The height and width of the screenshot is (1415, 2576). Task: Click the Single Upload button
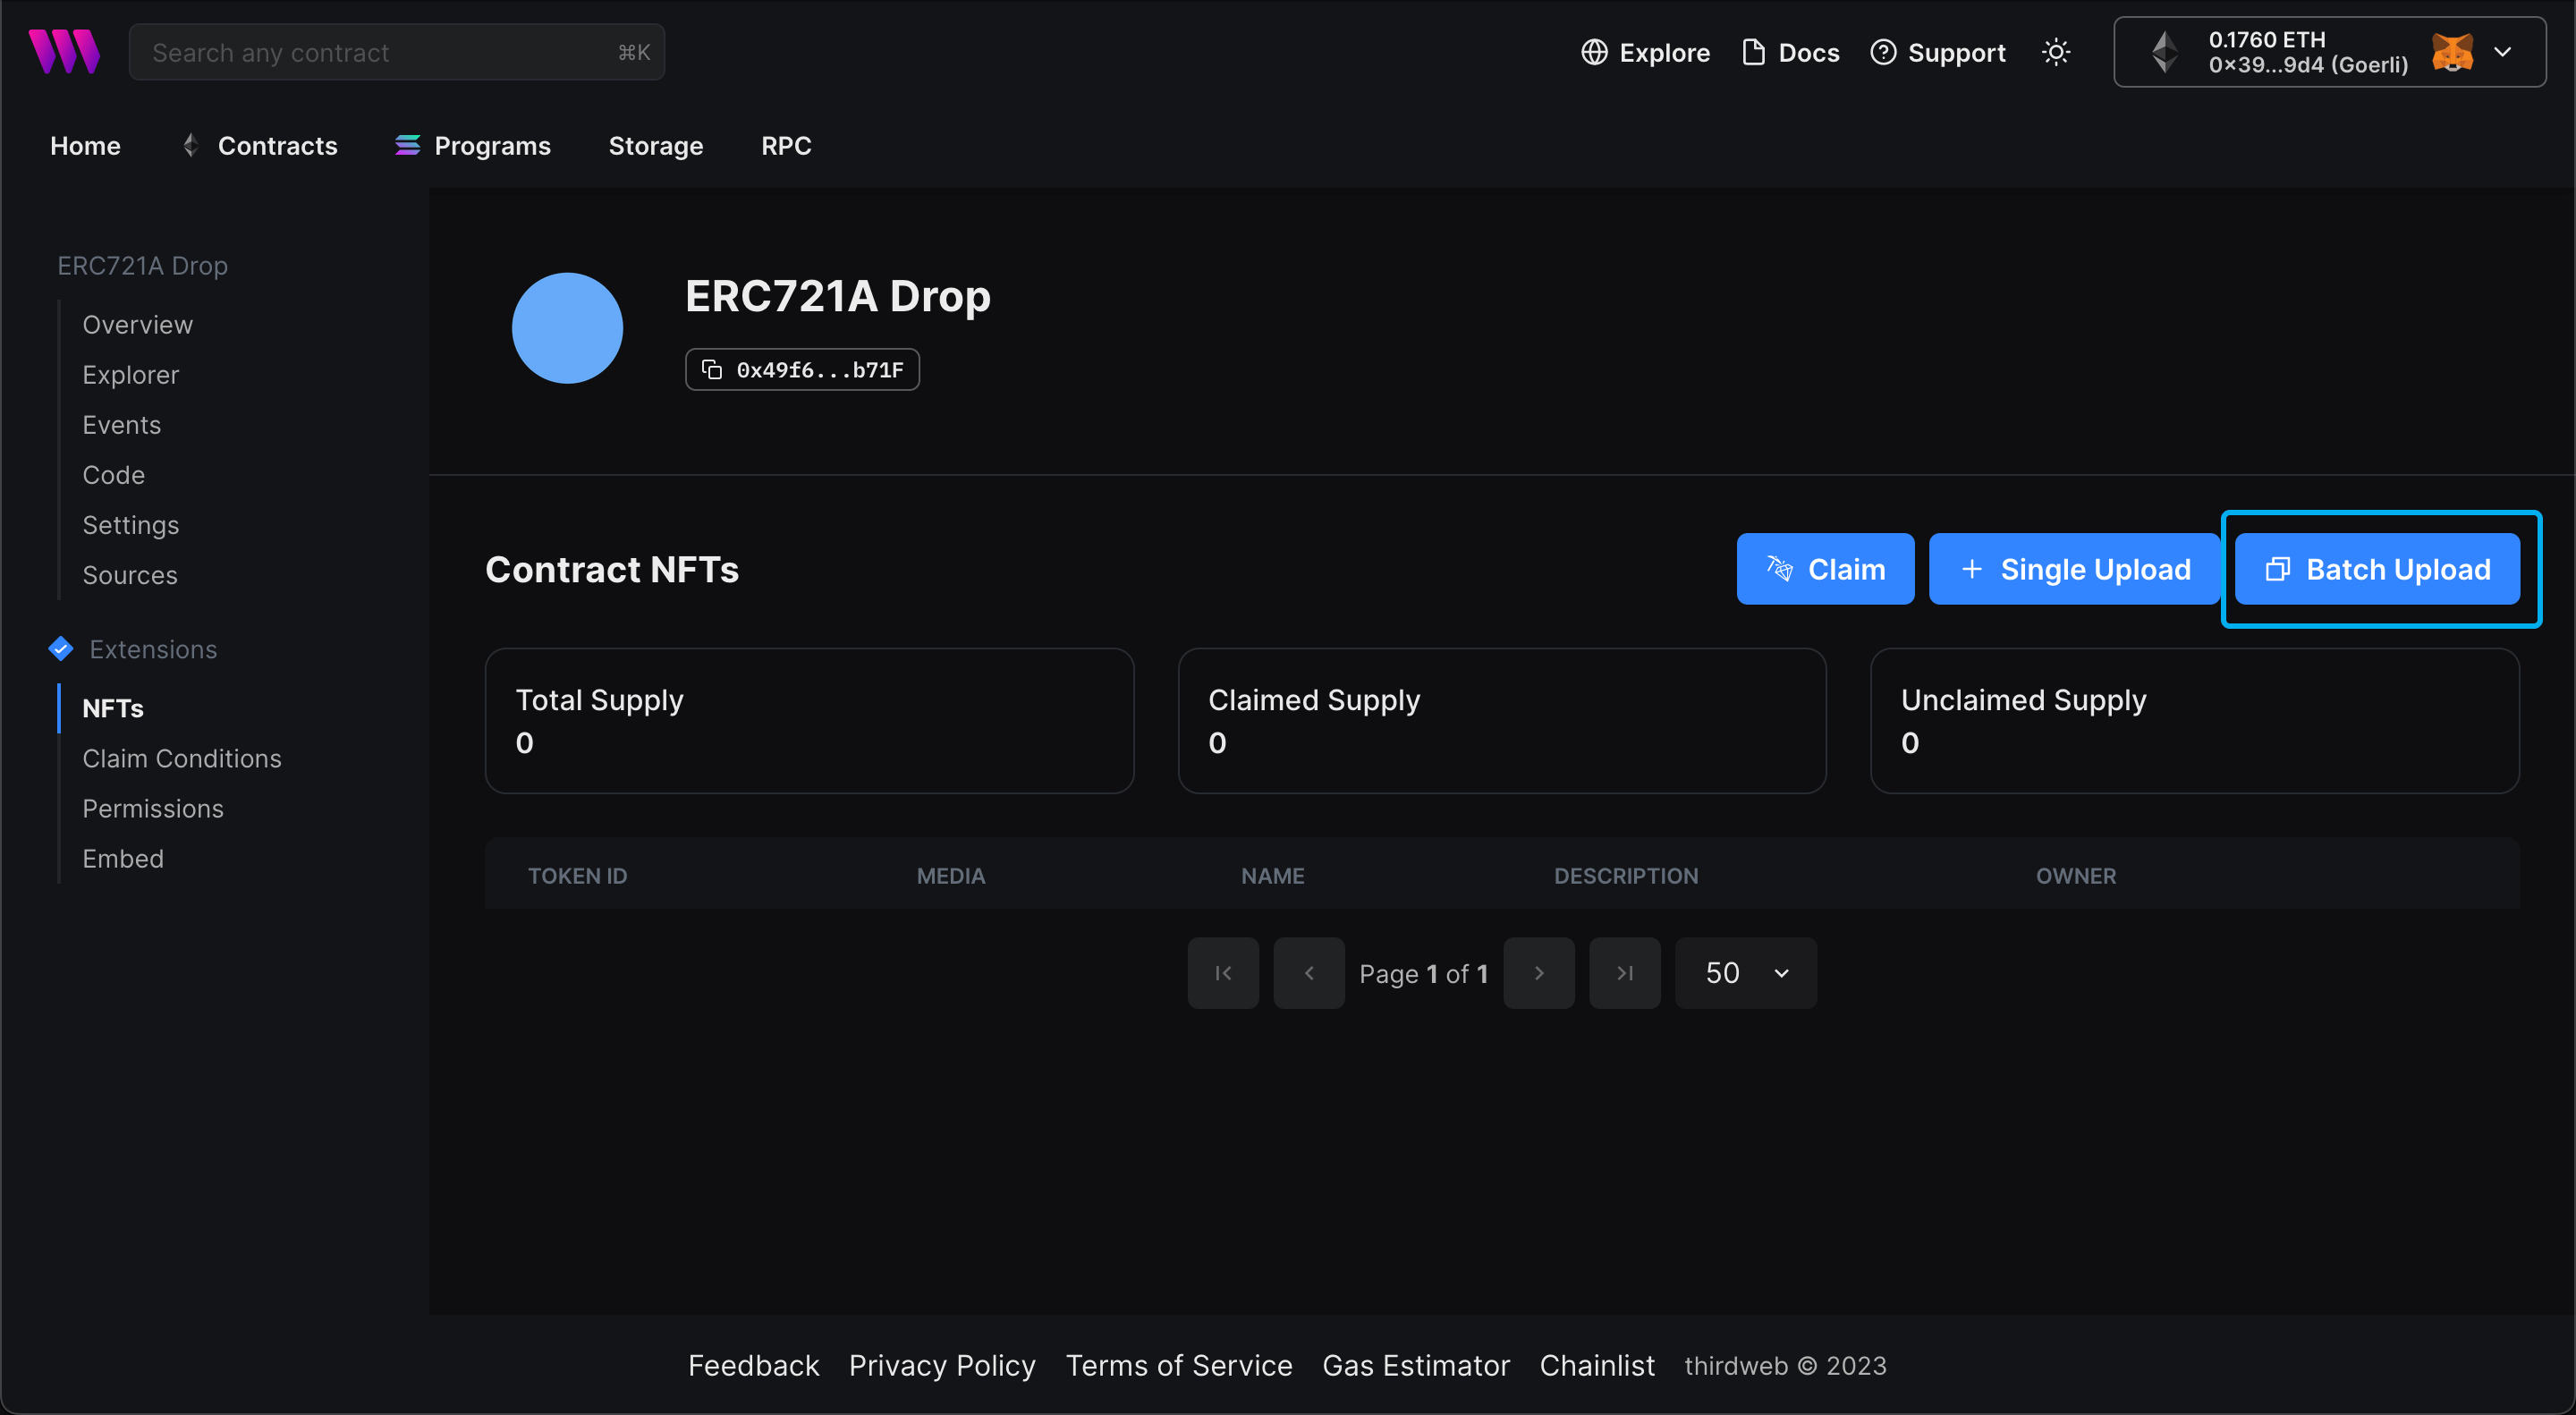point(2073,568)
